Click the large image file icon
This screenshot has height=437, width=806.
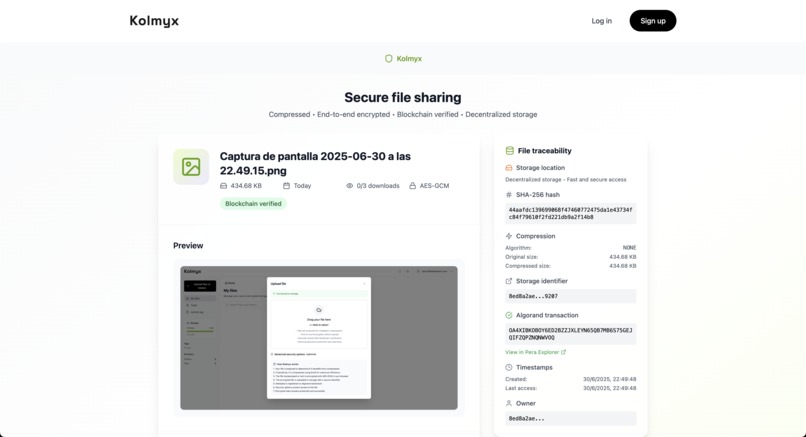191,167
